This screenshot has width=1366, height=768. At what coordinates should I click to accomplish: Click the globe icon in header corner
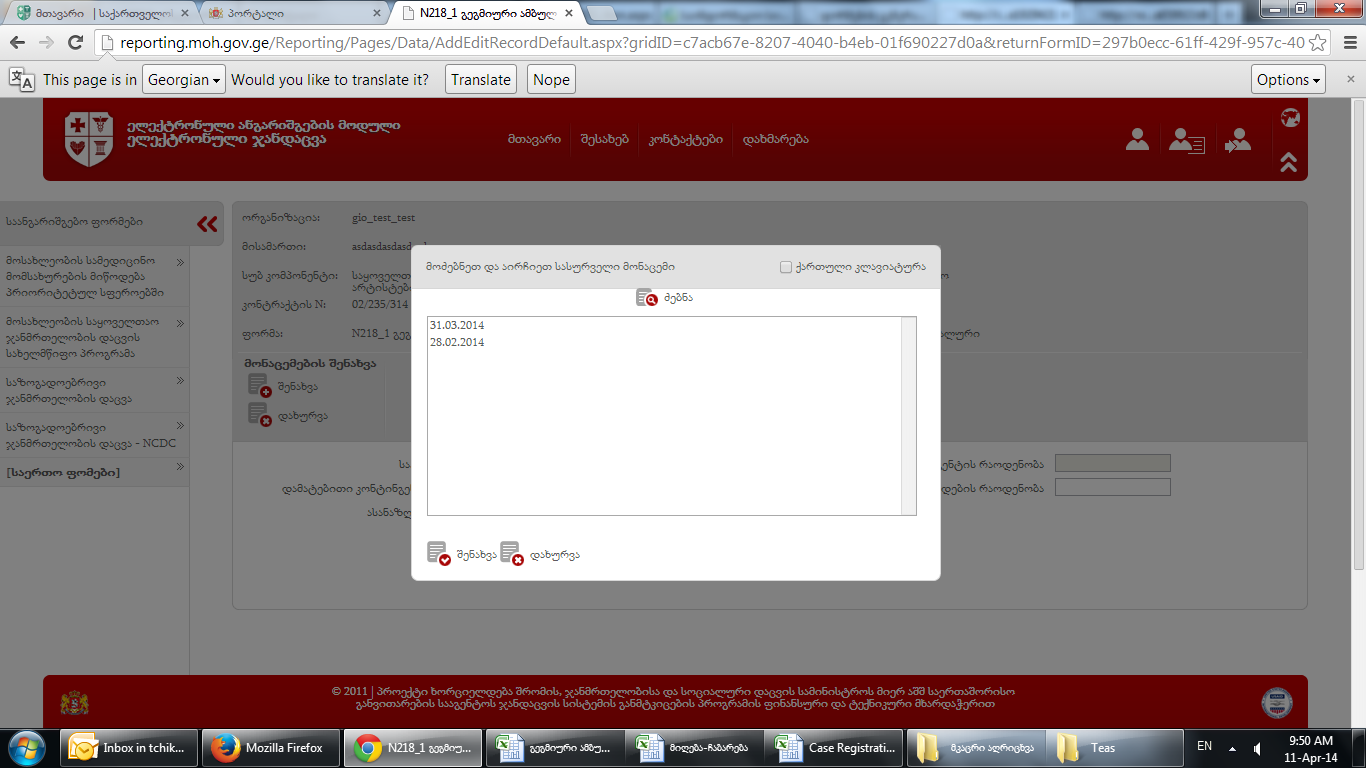coord(1290,118)
